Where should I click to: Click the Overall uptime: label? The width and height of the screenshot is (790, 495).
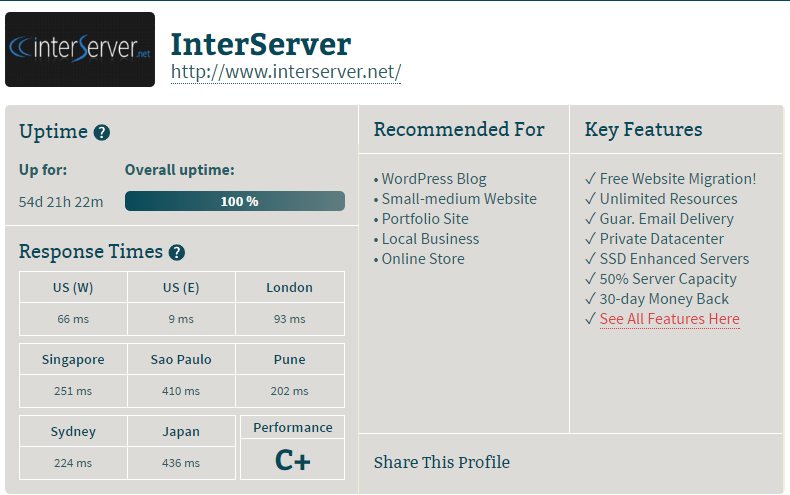pyautogui.click(x=180, y=170)
